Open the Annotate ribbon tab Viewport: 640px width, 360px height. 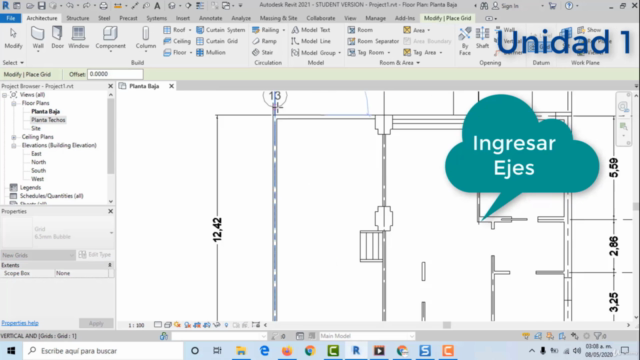211,18
